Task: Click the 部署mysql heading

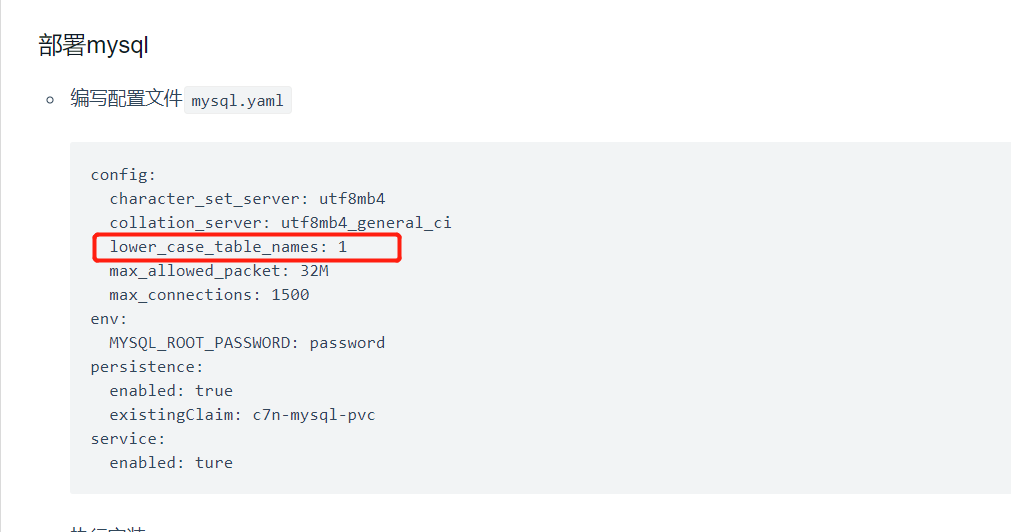Action: click(x=93, y=45)
